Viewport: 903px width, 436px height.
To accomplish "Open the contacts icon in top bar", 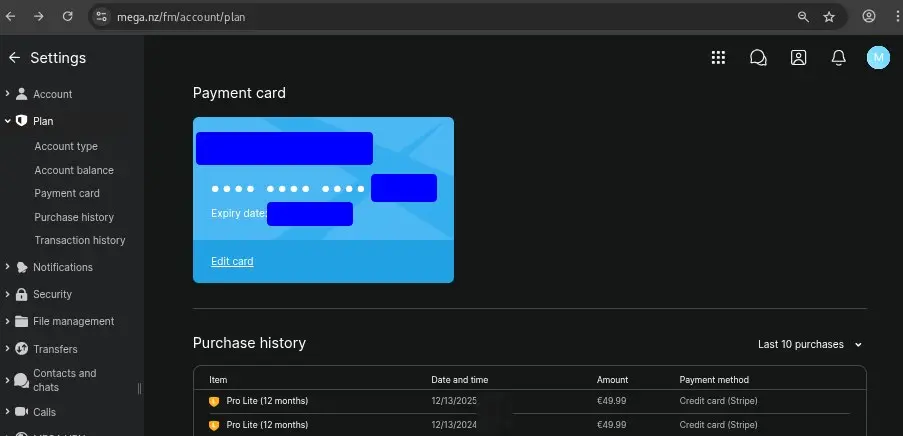I will (798, 58).
